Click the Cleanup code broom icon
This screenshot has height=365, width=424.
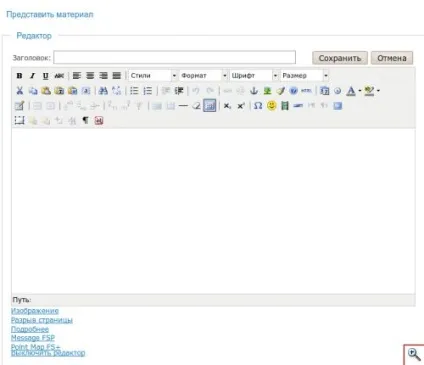(281, 91)
